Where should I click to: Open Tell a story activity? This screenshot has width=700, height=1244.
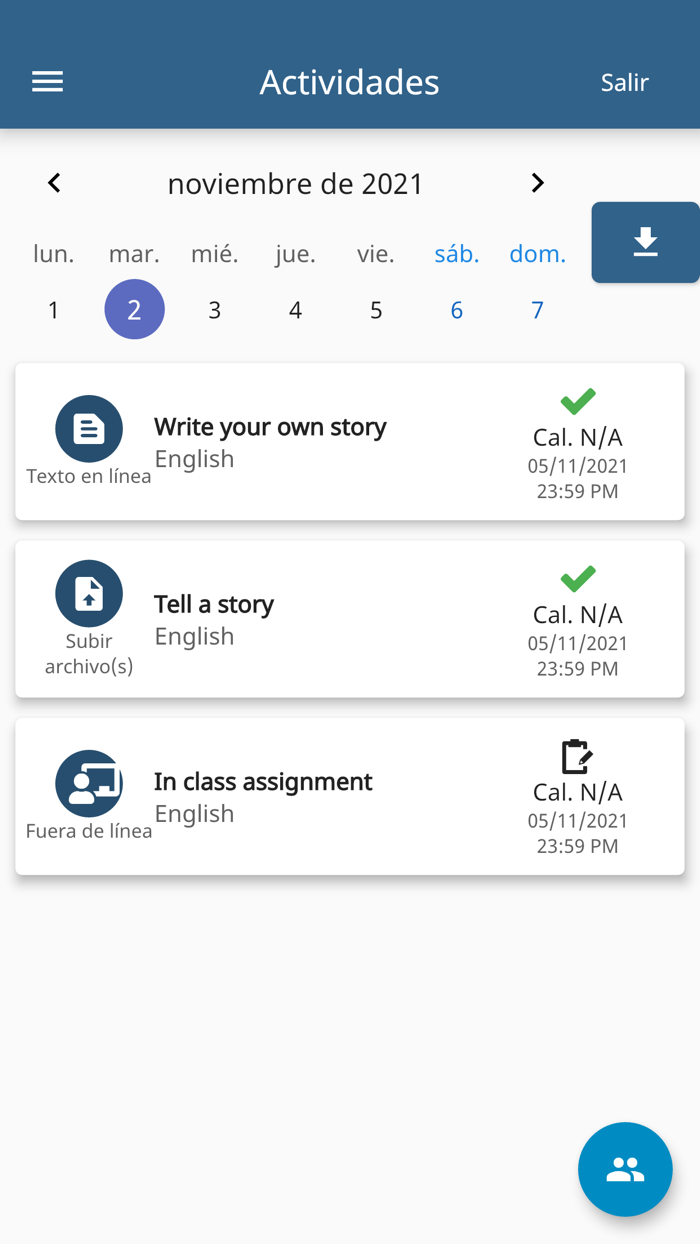pos(214,604)
